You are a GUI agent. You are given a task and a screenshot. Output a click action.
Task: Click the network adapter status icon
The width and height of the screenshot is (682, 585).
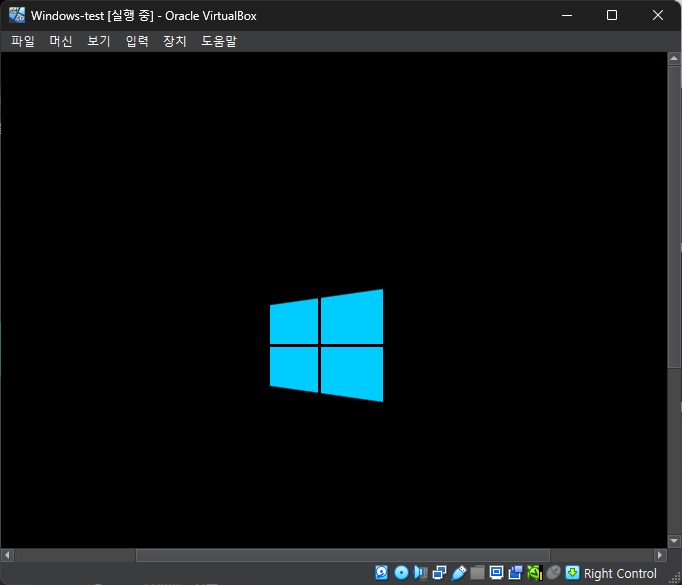tap(439, 573)
